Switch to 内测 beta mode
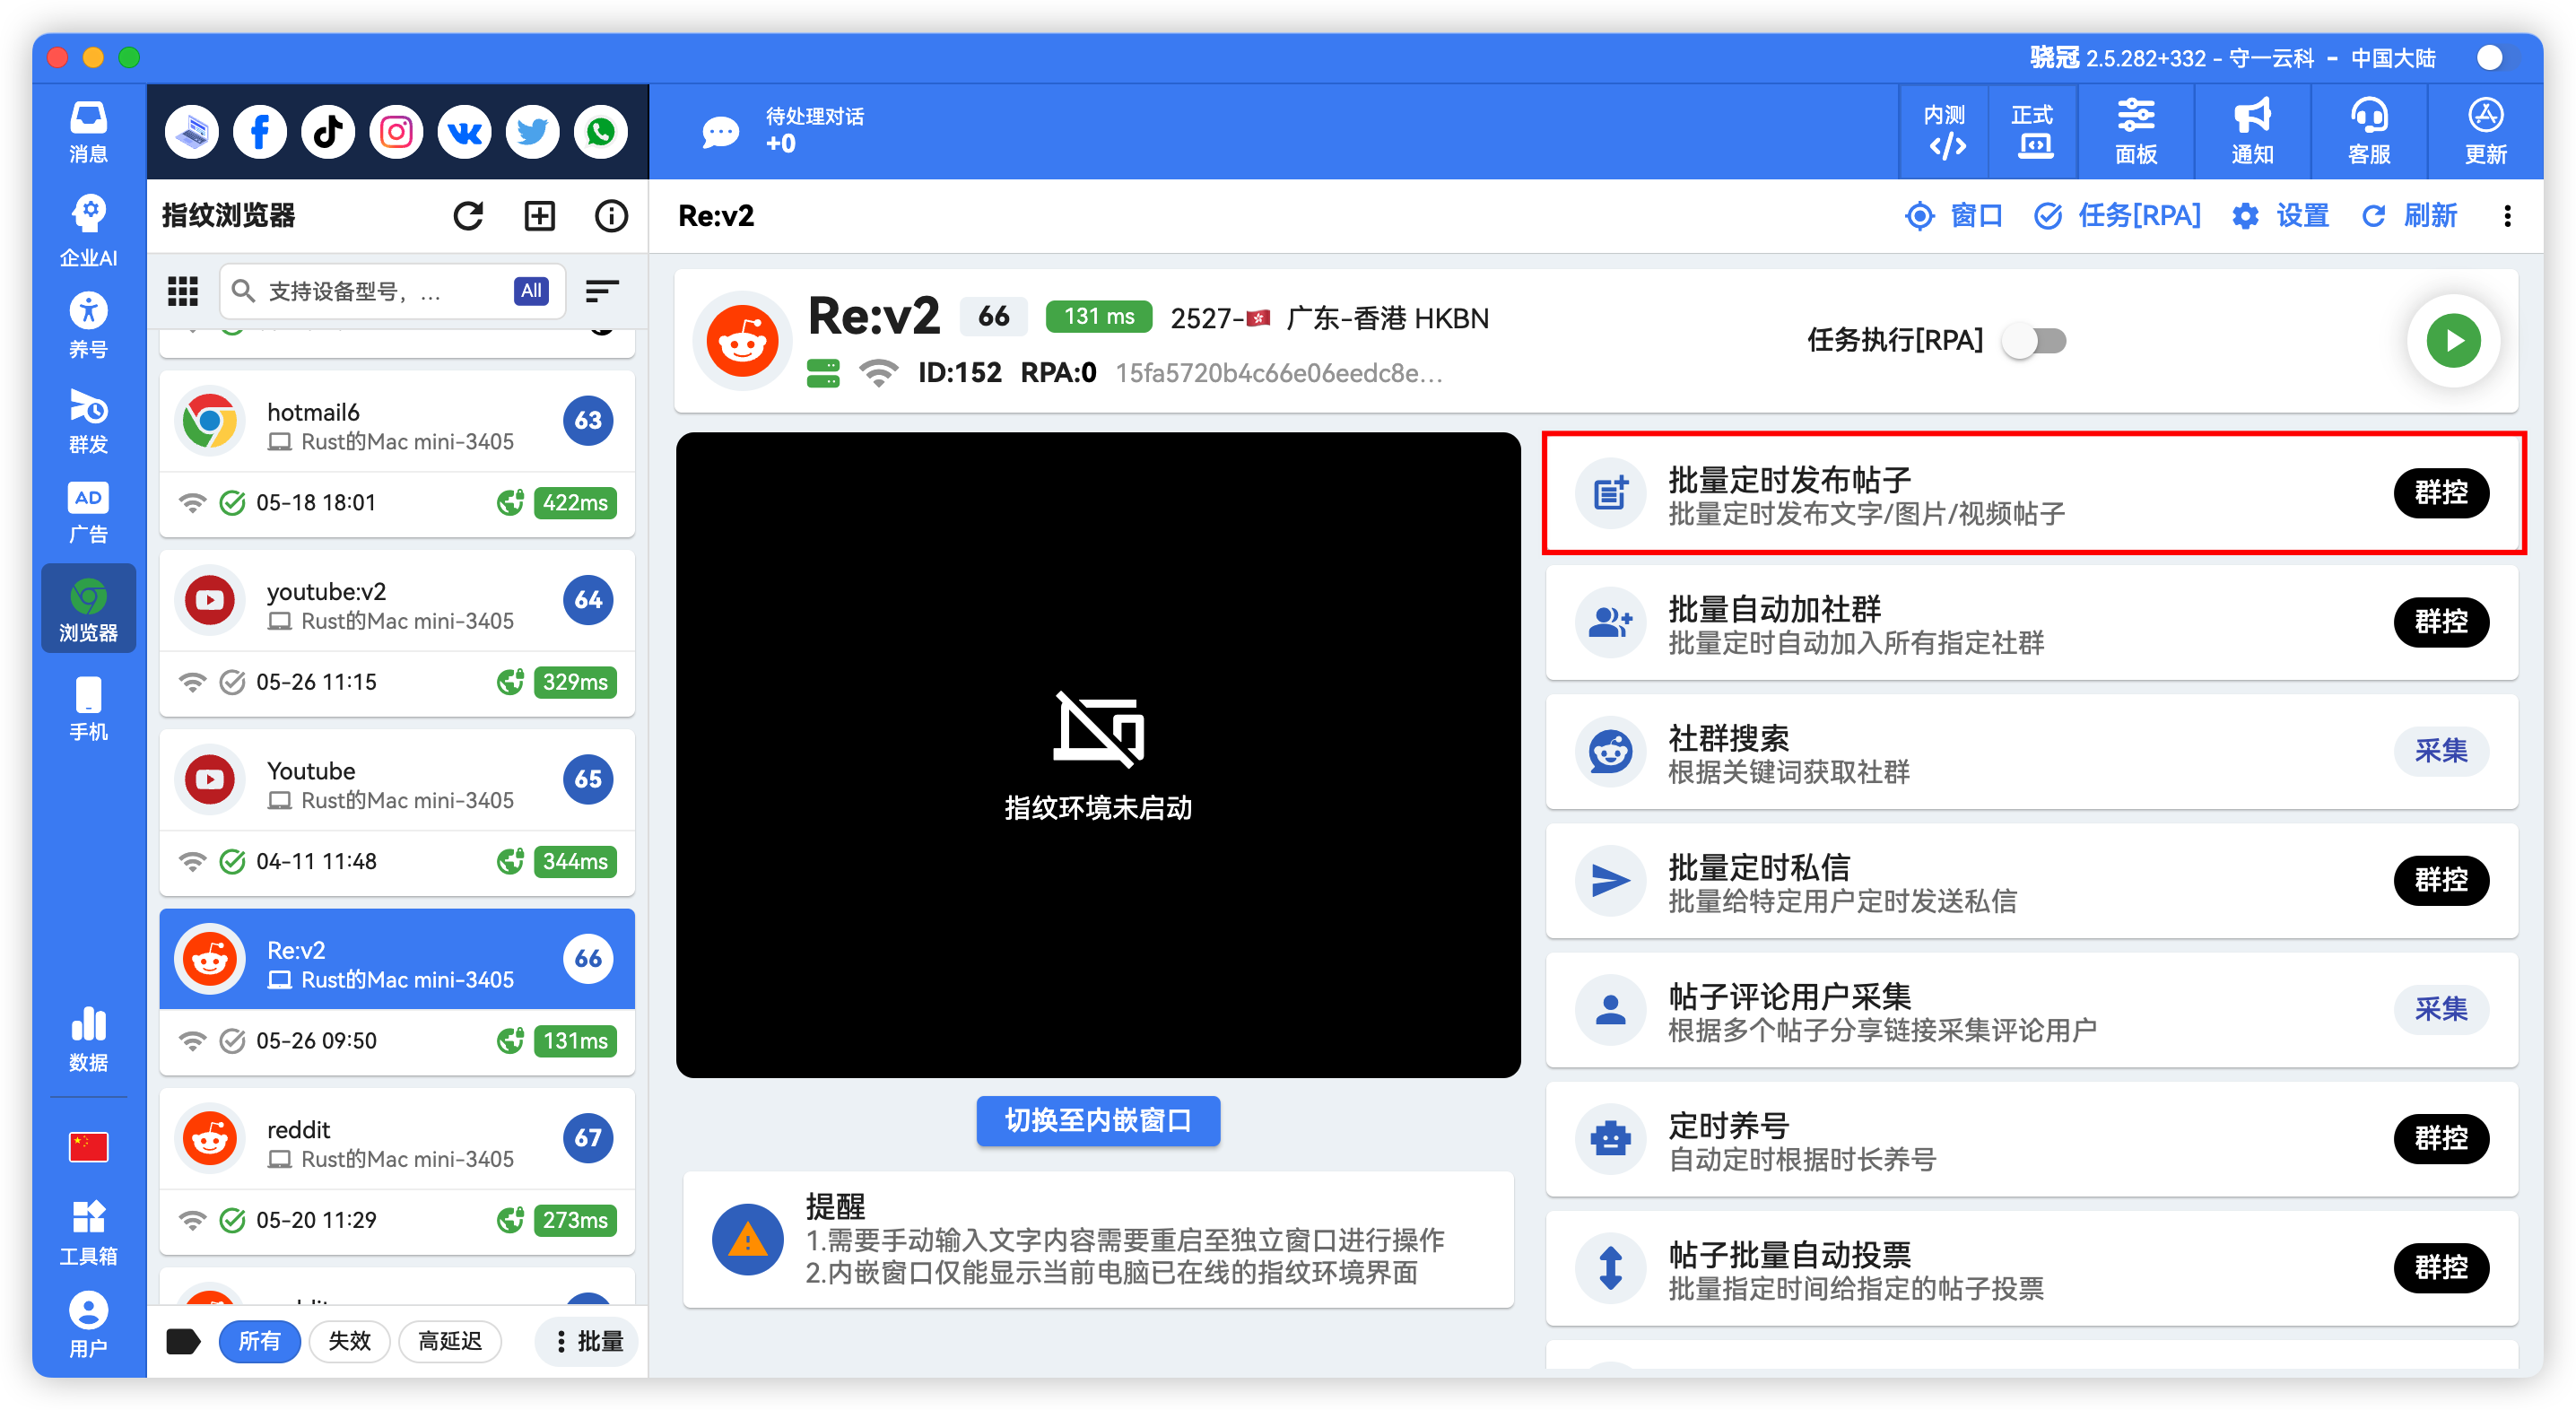2576x1410 pixels. coord(1945,132)
